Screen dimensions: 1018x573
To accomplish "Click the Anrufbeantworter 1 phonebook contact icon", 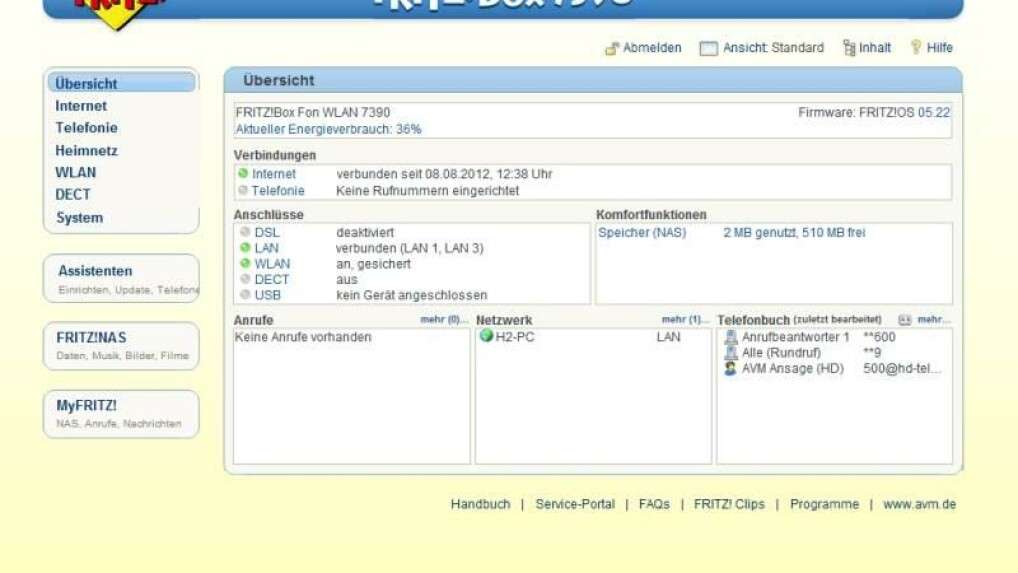I will tap(731, 337).
